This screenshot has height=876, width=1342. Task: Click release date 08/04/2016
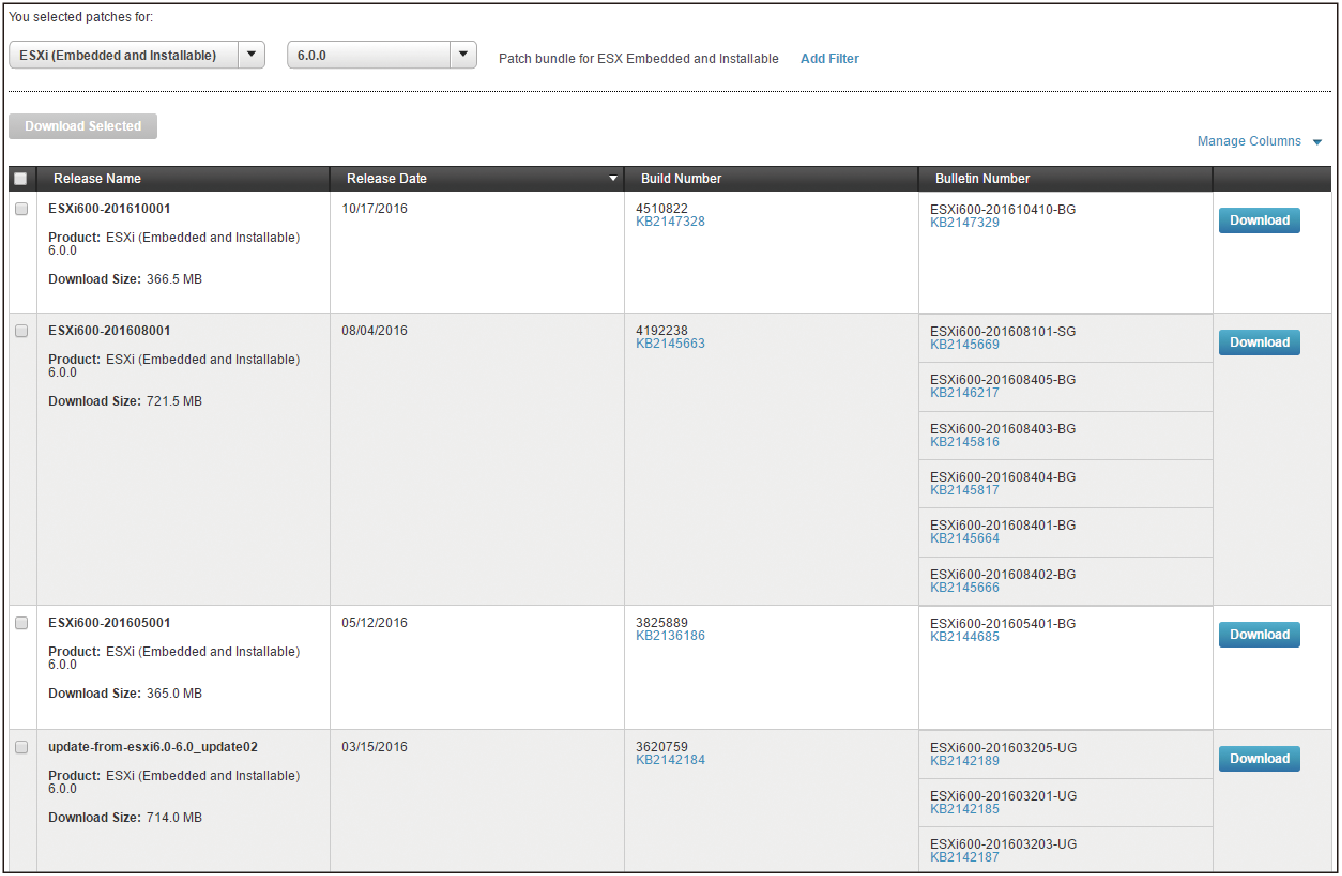374,330
